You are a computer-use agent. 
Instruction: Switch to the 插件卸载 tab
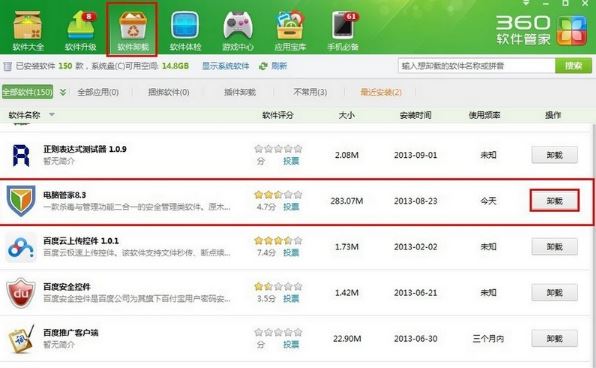click(240, 92)
